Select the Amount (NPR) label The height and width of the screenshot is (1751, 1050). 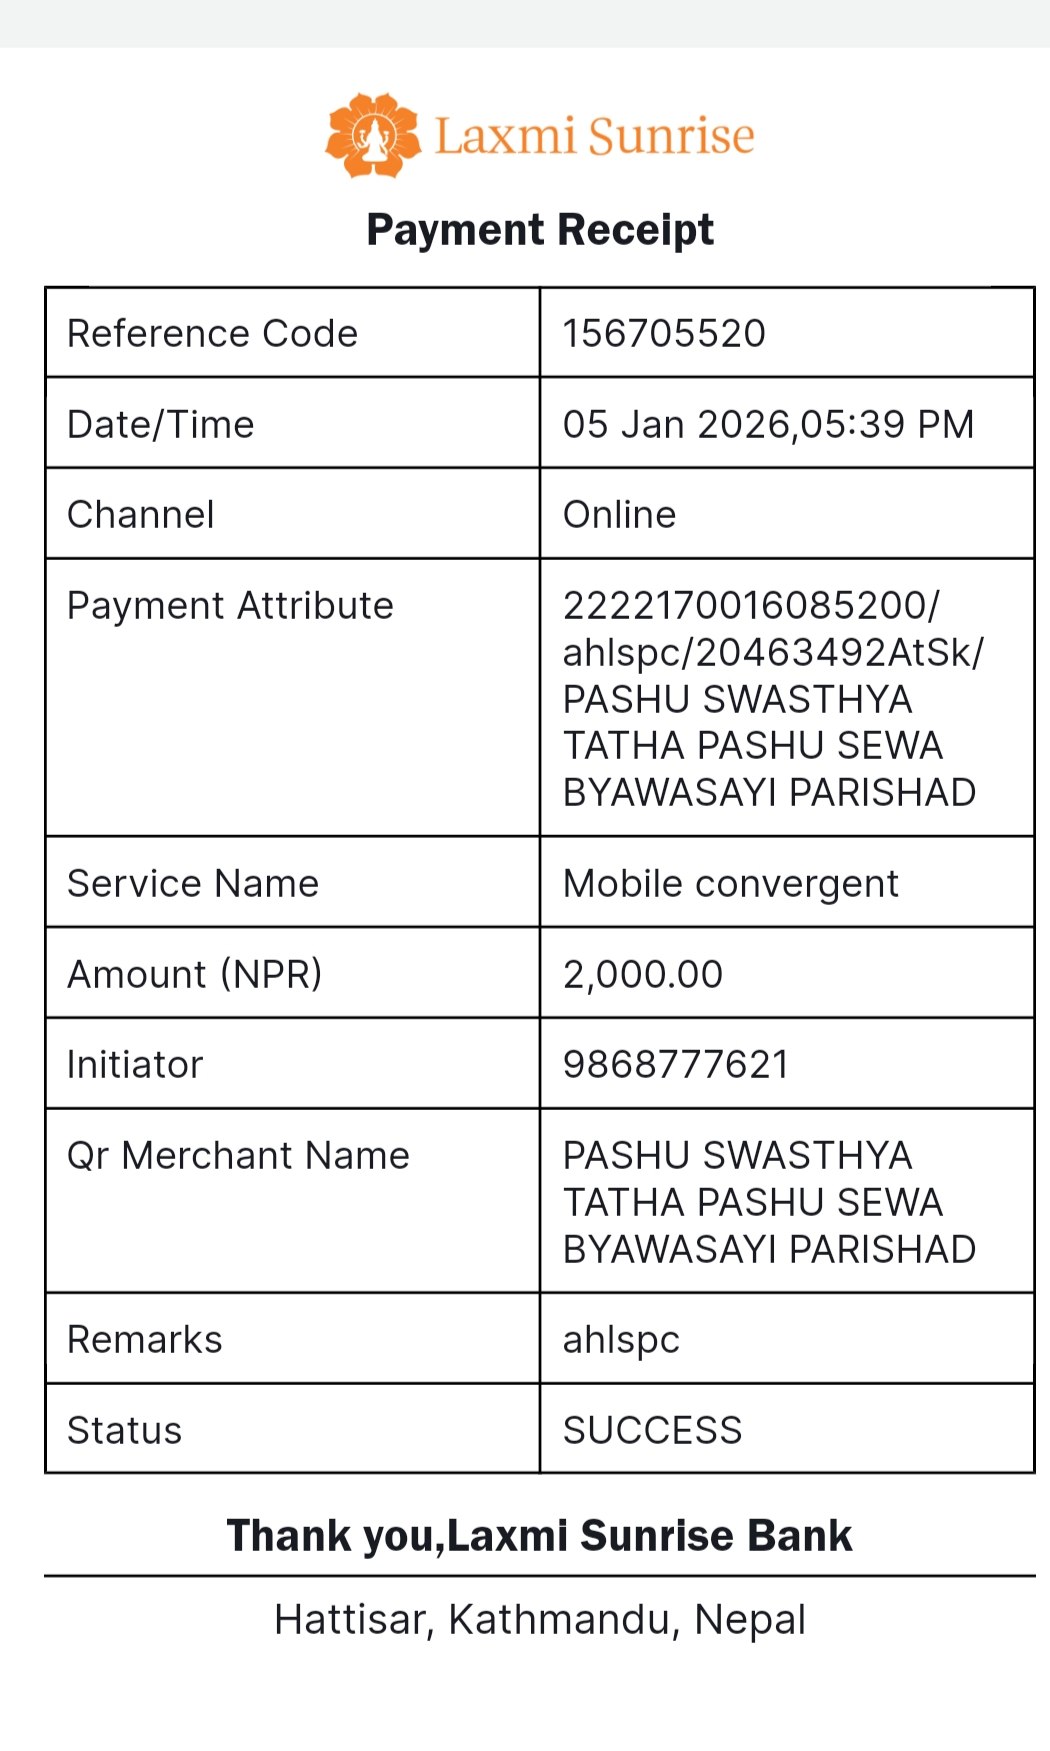pyautogui.click(x=195, y=974)
